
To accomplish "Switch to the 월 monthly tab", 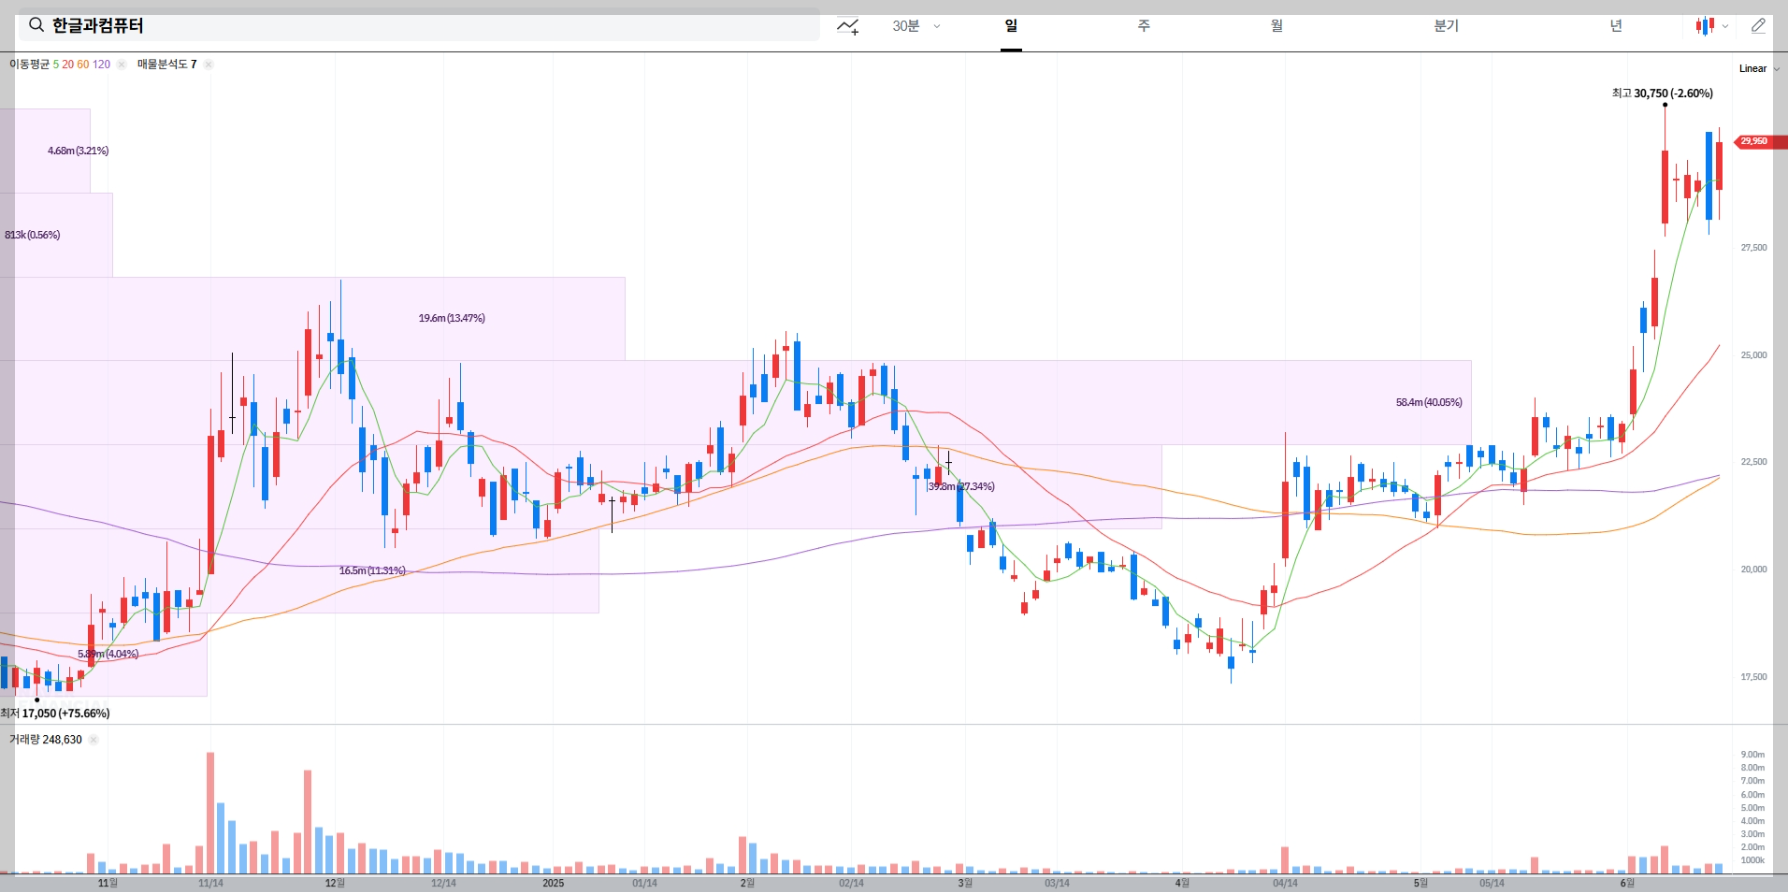I will (x=1277, y=26).
